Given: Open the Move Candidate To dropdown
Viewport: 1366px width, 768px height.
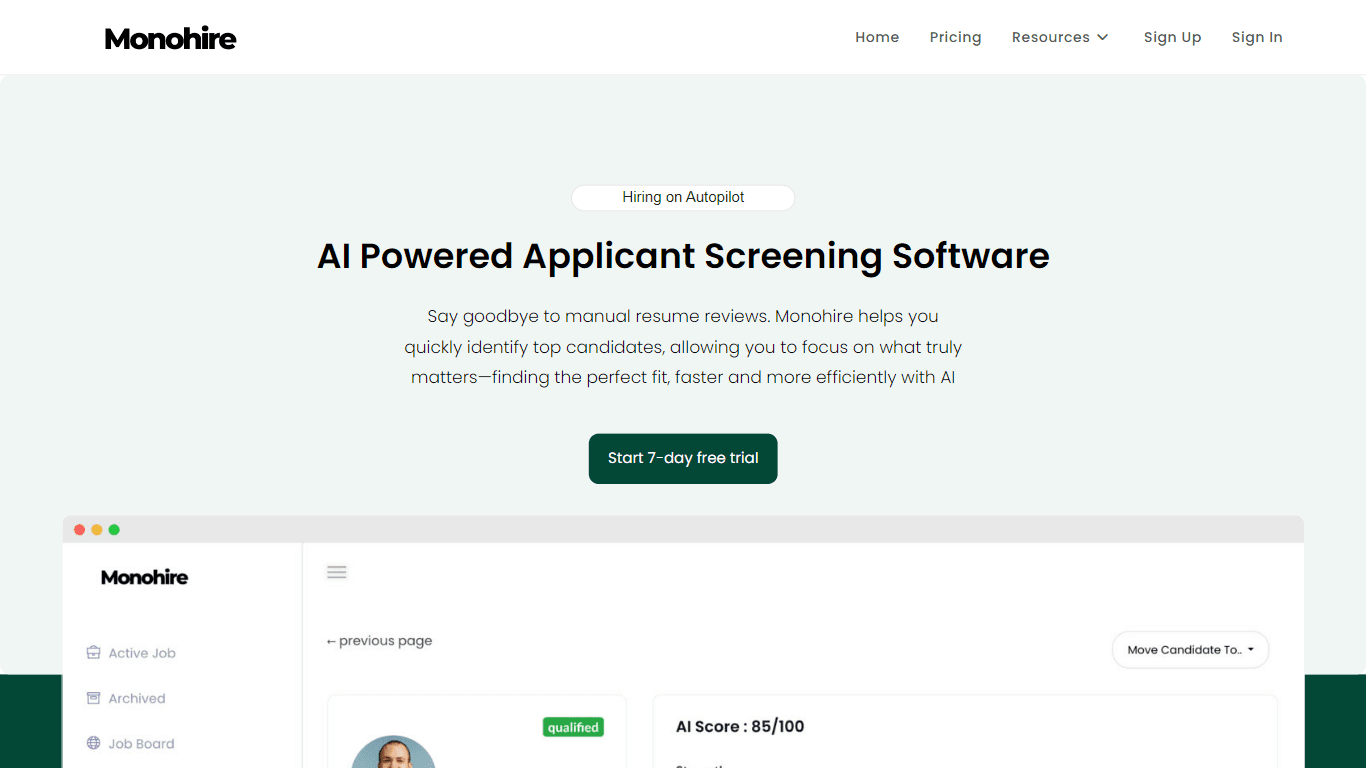Looking at the screenshot, I should [1190, 650].
